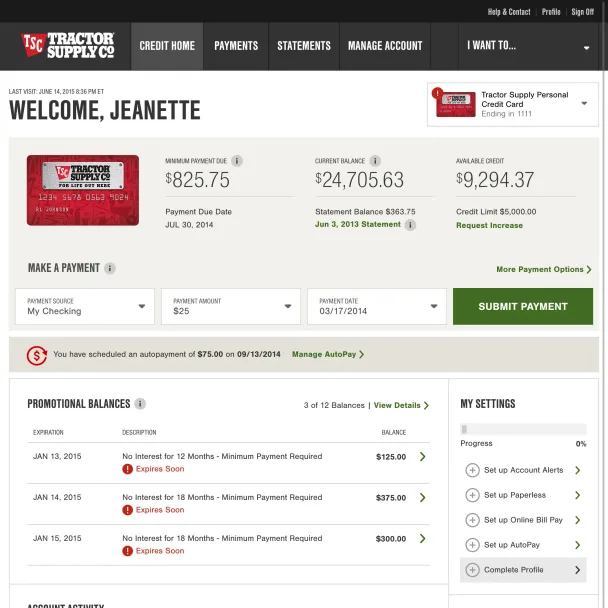Viewport: 608px width, 608px height.
Task: Click plus icon for Set up Online Bill Pay
Action: pyautogui.click(x=472, y=520)
